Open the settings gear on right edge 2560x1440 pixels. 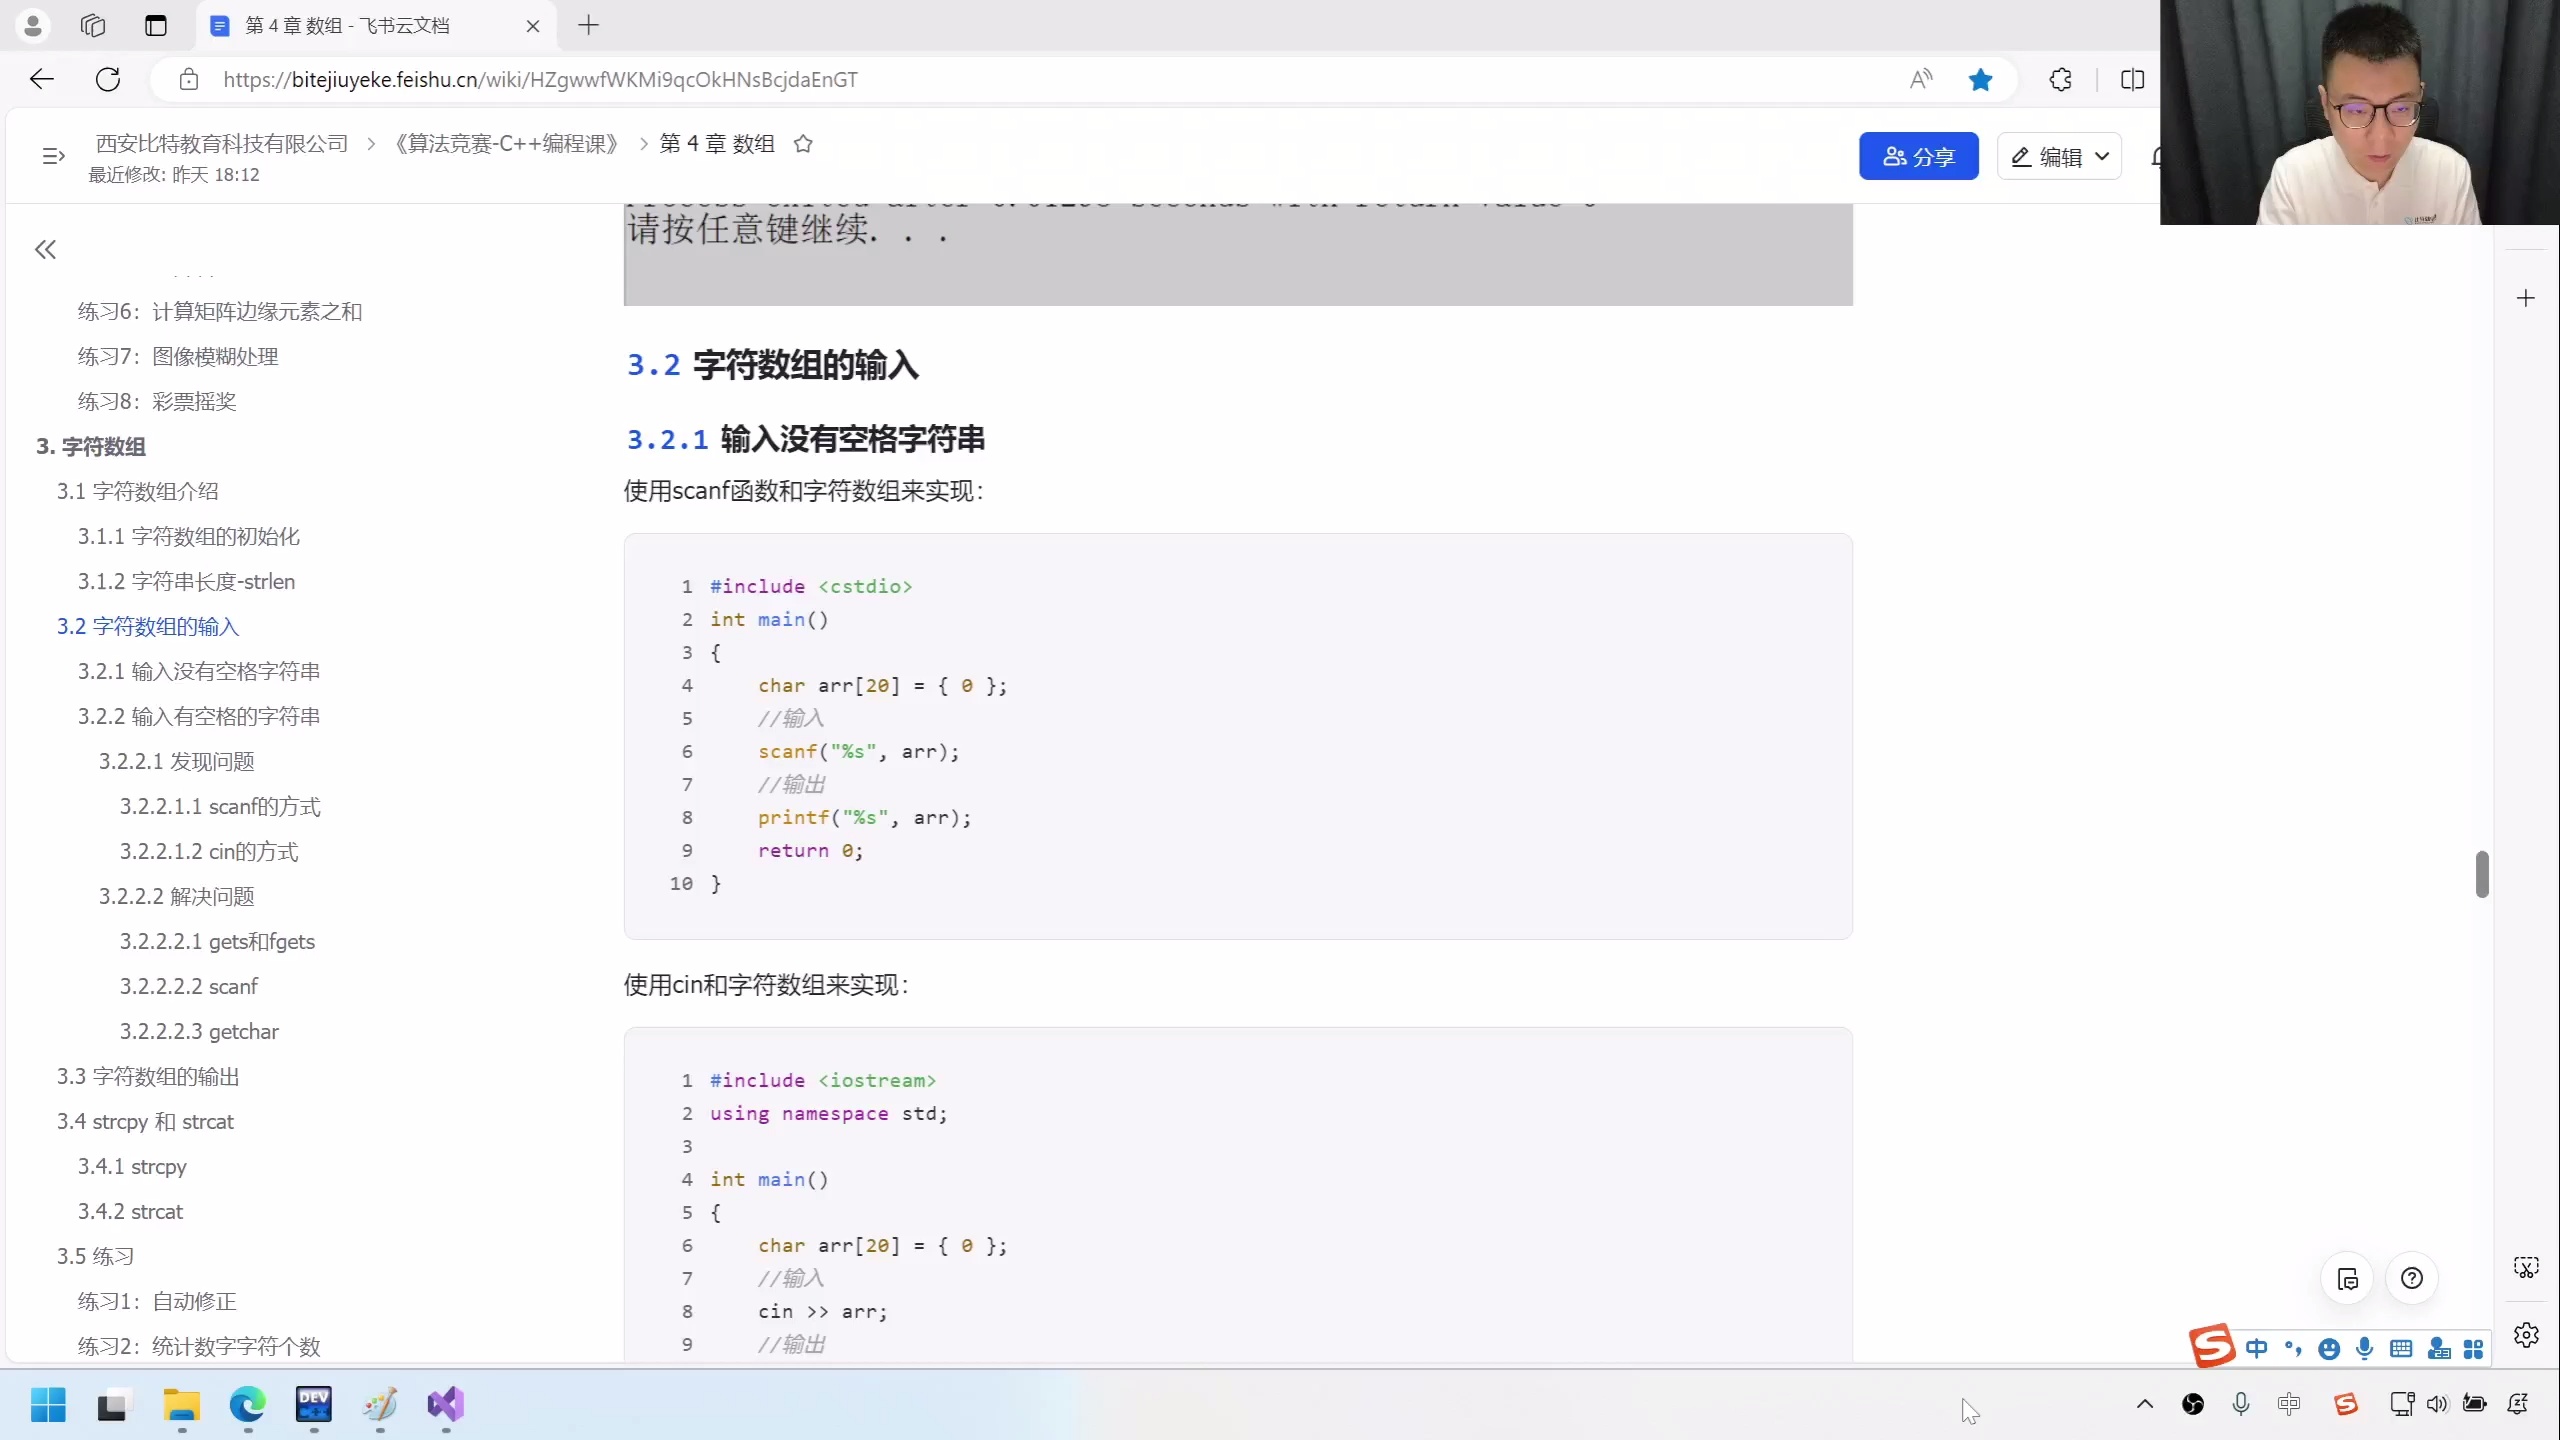pyautogui.click(x=2526, y=1335)
